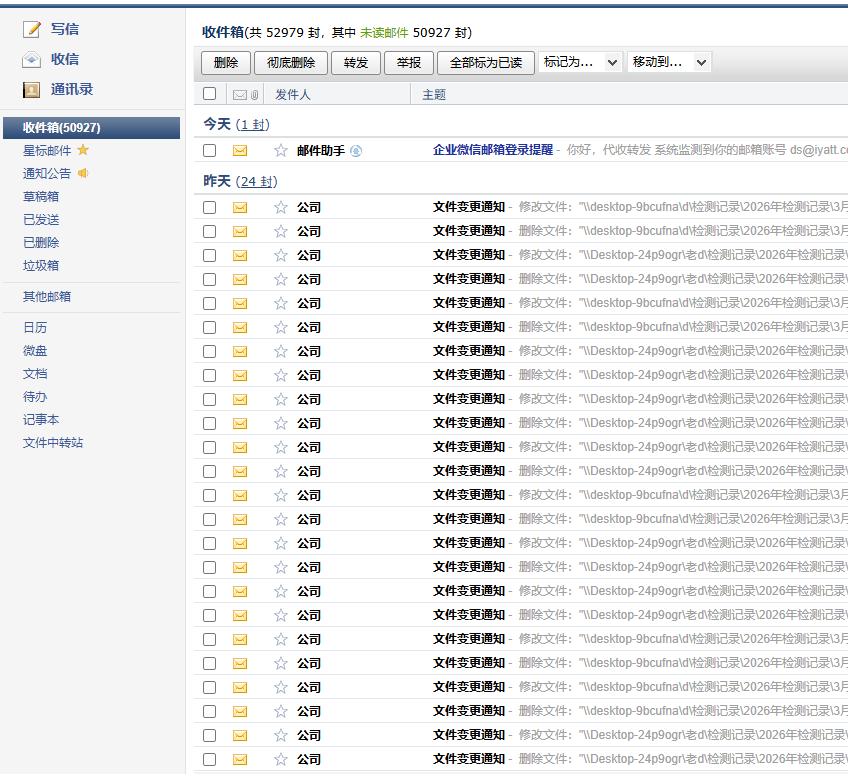Open the 通讯录 contacts icon
This screenshot has width=848, height=774.
tap(31, 91)
